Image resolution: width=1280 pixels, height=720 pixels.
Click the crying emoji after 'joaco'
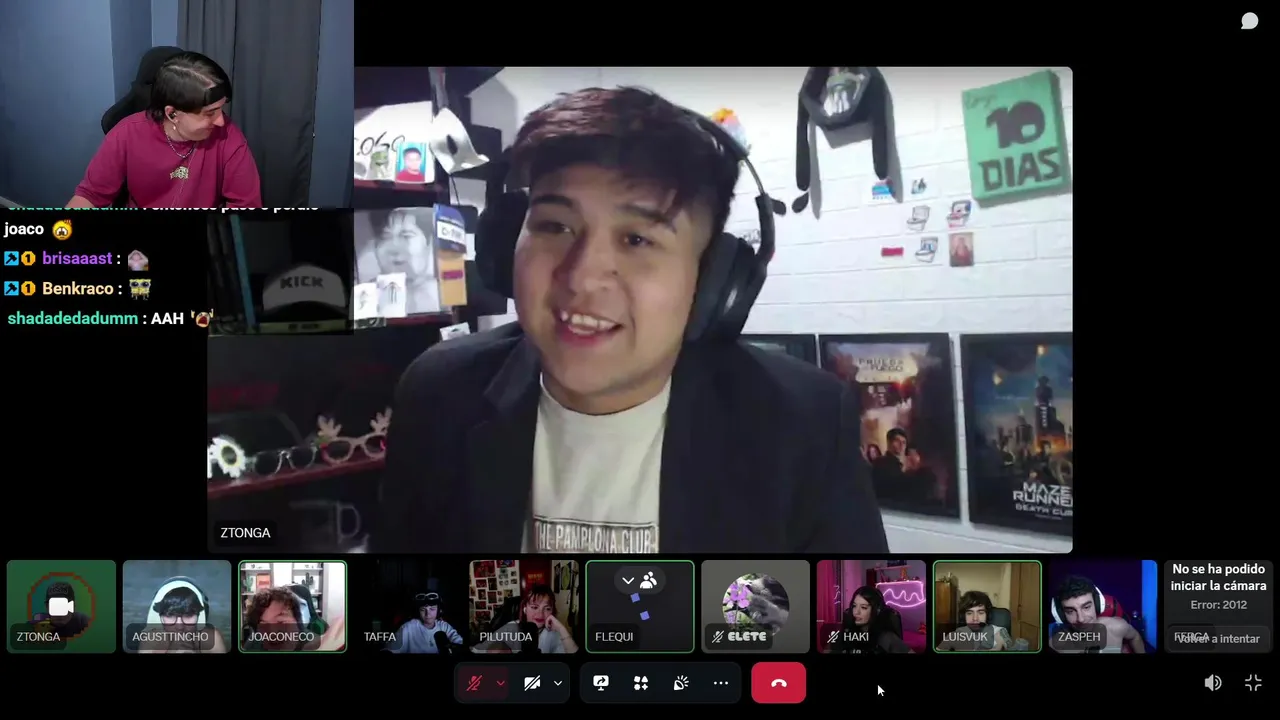(62, 230)
